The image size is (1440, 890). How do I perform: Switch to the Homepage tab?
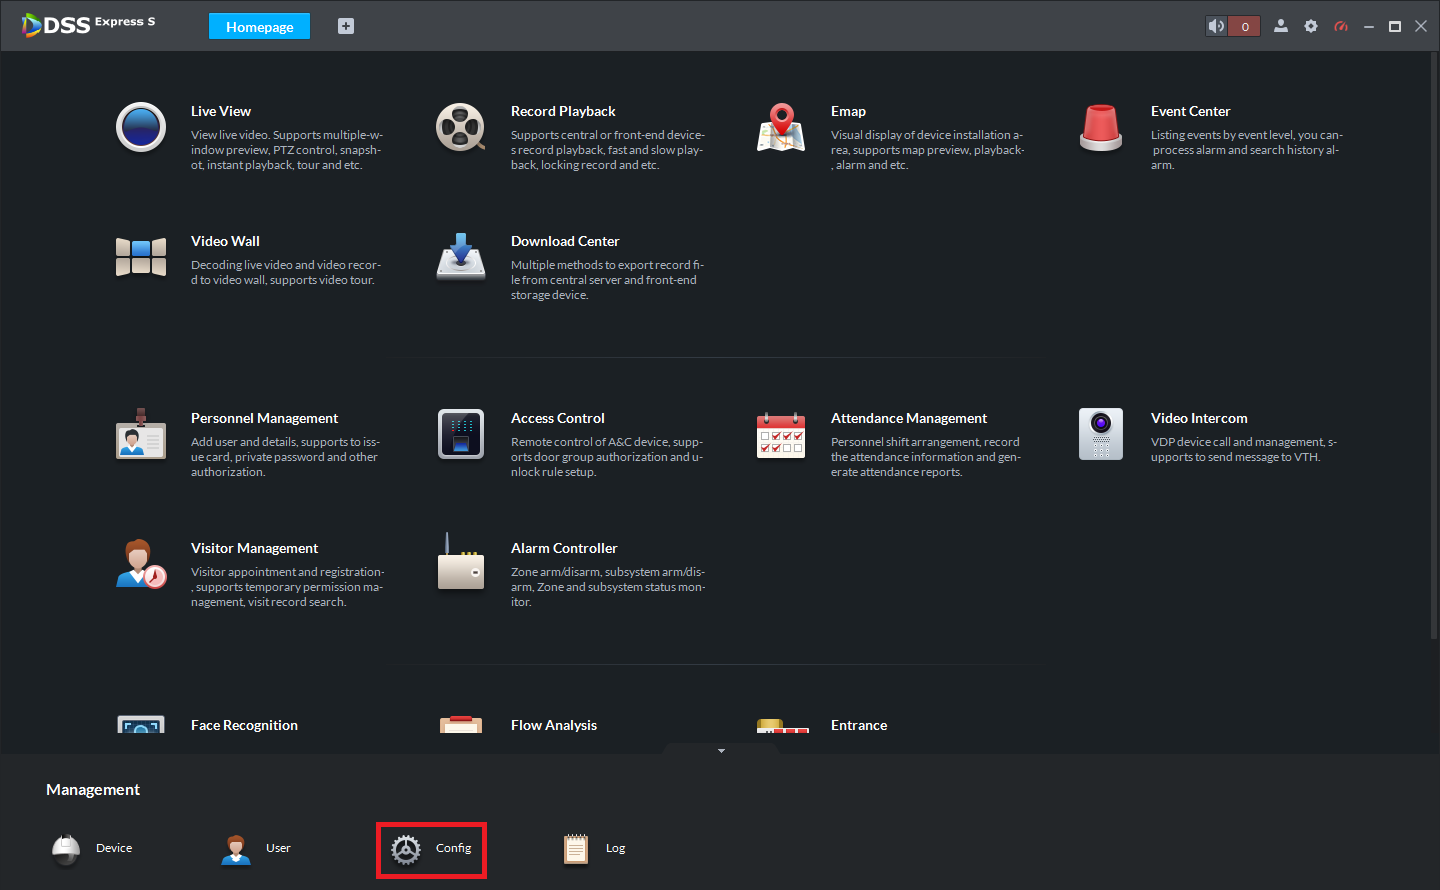pos(259,27)
